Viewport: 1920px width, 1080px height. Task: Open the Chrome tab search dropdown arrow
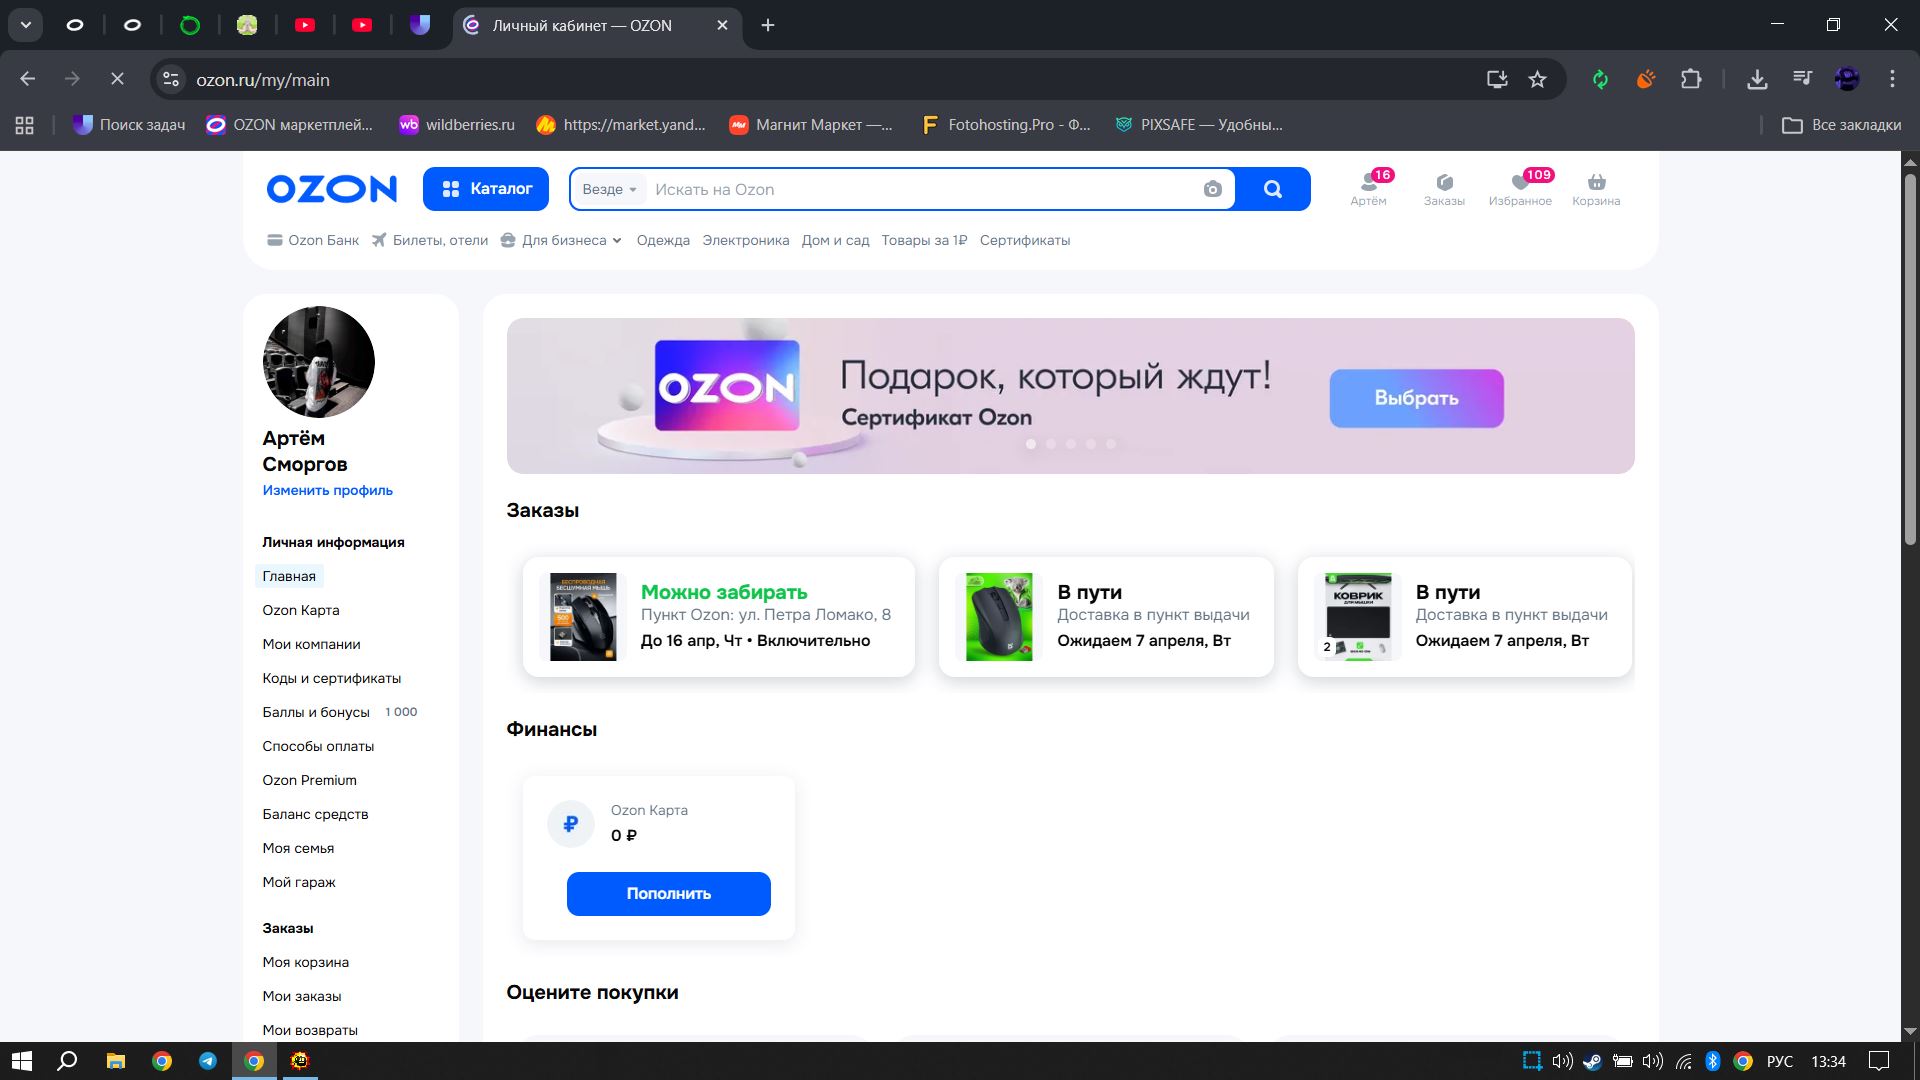point(25,25)
